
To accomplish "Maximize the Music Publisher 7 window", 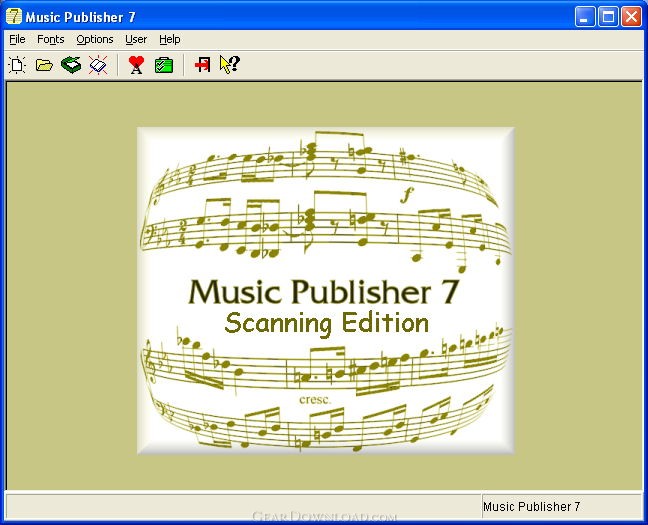I will [608, 17].
